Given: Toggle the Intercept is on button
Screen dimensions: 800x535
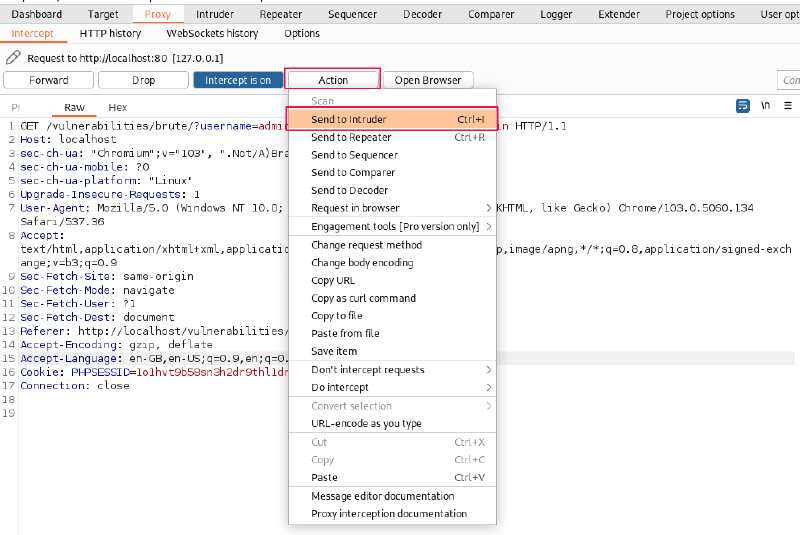Looking at the screenshot, I should [x=238, y=80].
